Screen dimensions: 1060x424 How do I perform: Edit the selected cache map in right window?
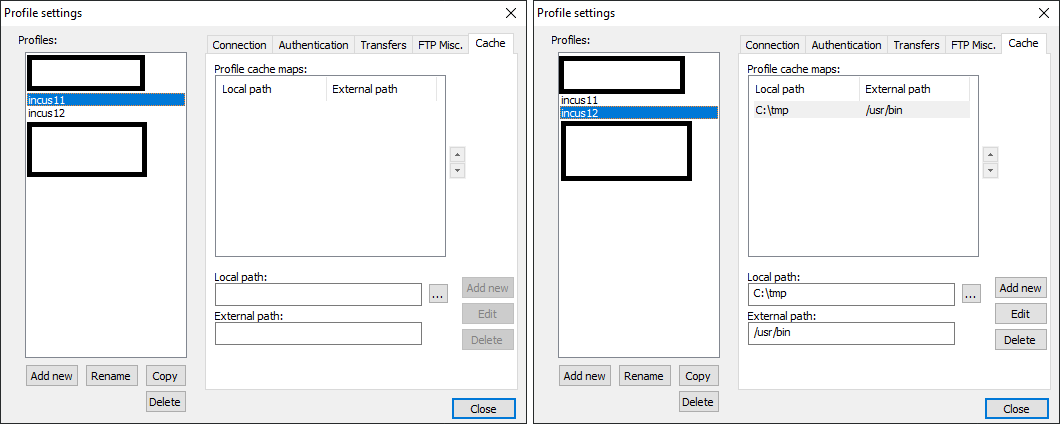pyautogui.click(x=1020, y=314)
